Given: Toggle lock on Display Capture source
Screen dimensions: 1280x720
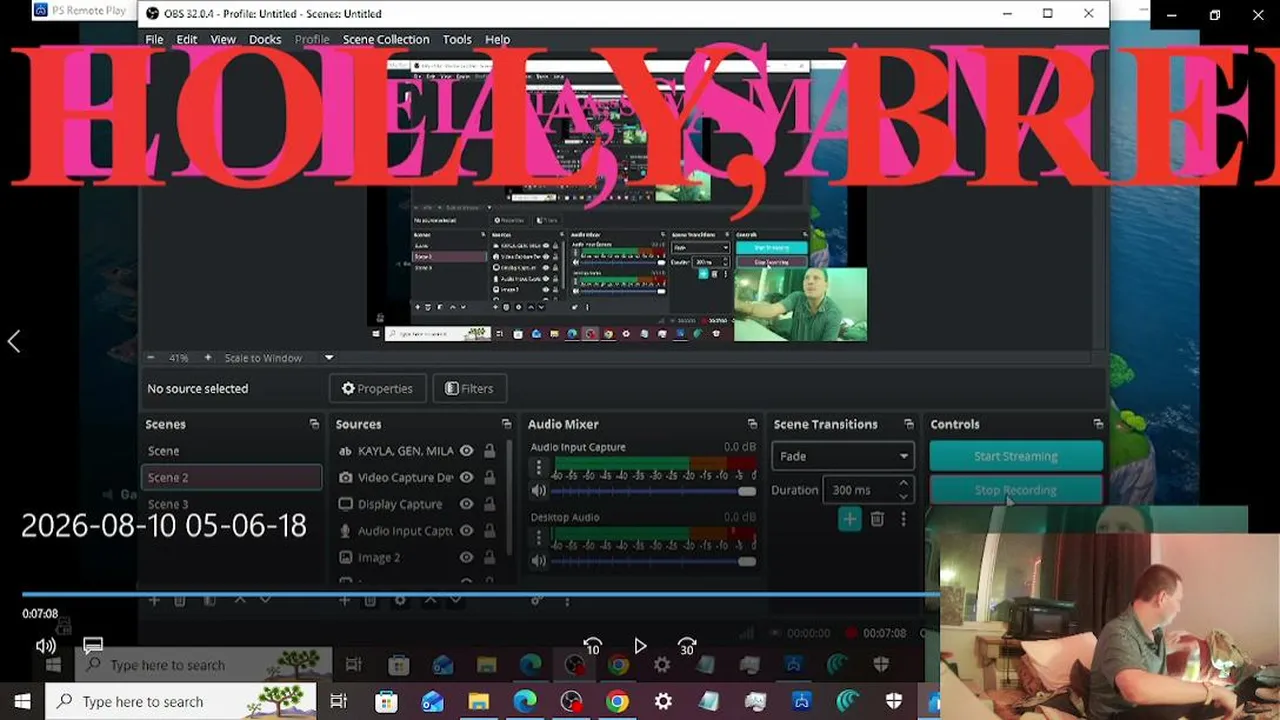Looking at the screenshot, I should 489,504.
